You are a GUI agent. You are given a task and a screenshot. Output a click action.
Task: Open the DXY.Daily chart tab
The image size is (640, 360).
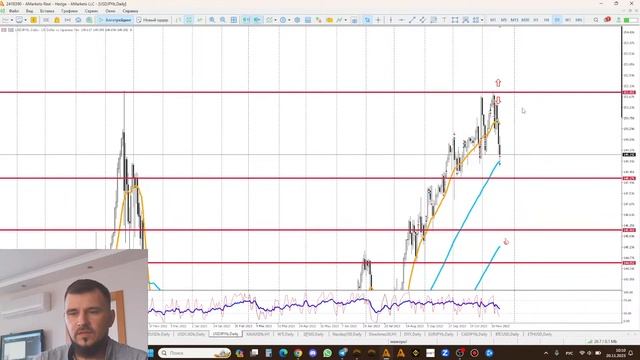412,334
